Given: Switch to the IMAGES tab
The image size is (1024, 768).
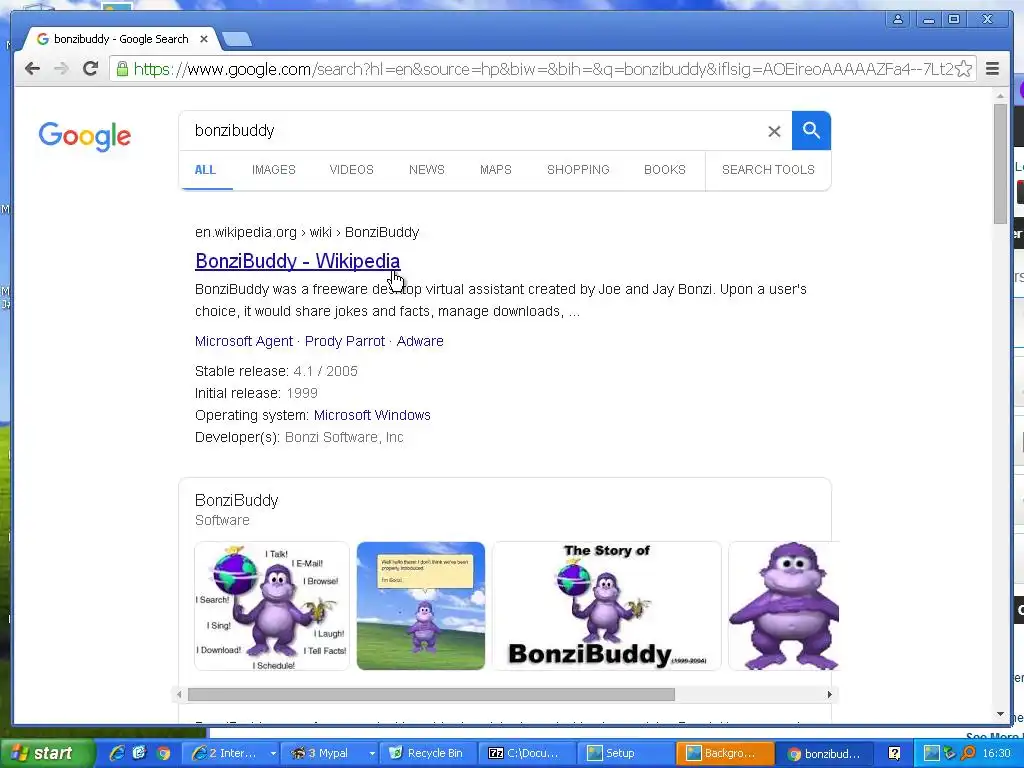Looking at the screenshot, I should point(274,170).
